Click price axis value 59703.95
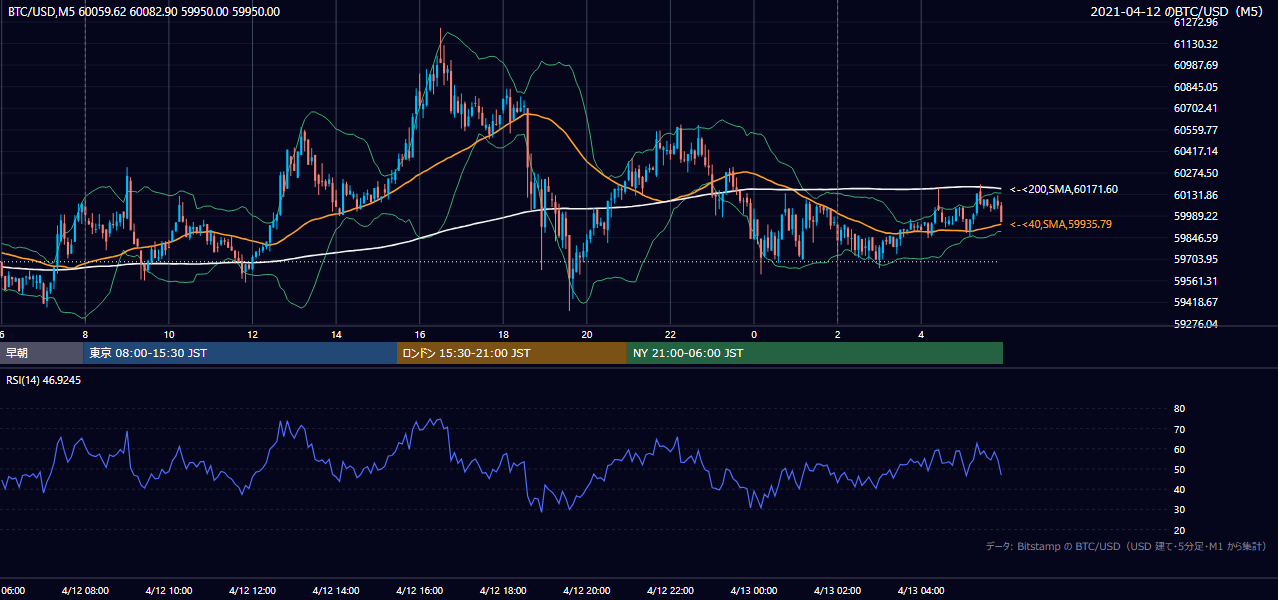This screenshot has width=1278, height=600. [1195, 259]
